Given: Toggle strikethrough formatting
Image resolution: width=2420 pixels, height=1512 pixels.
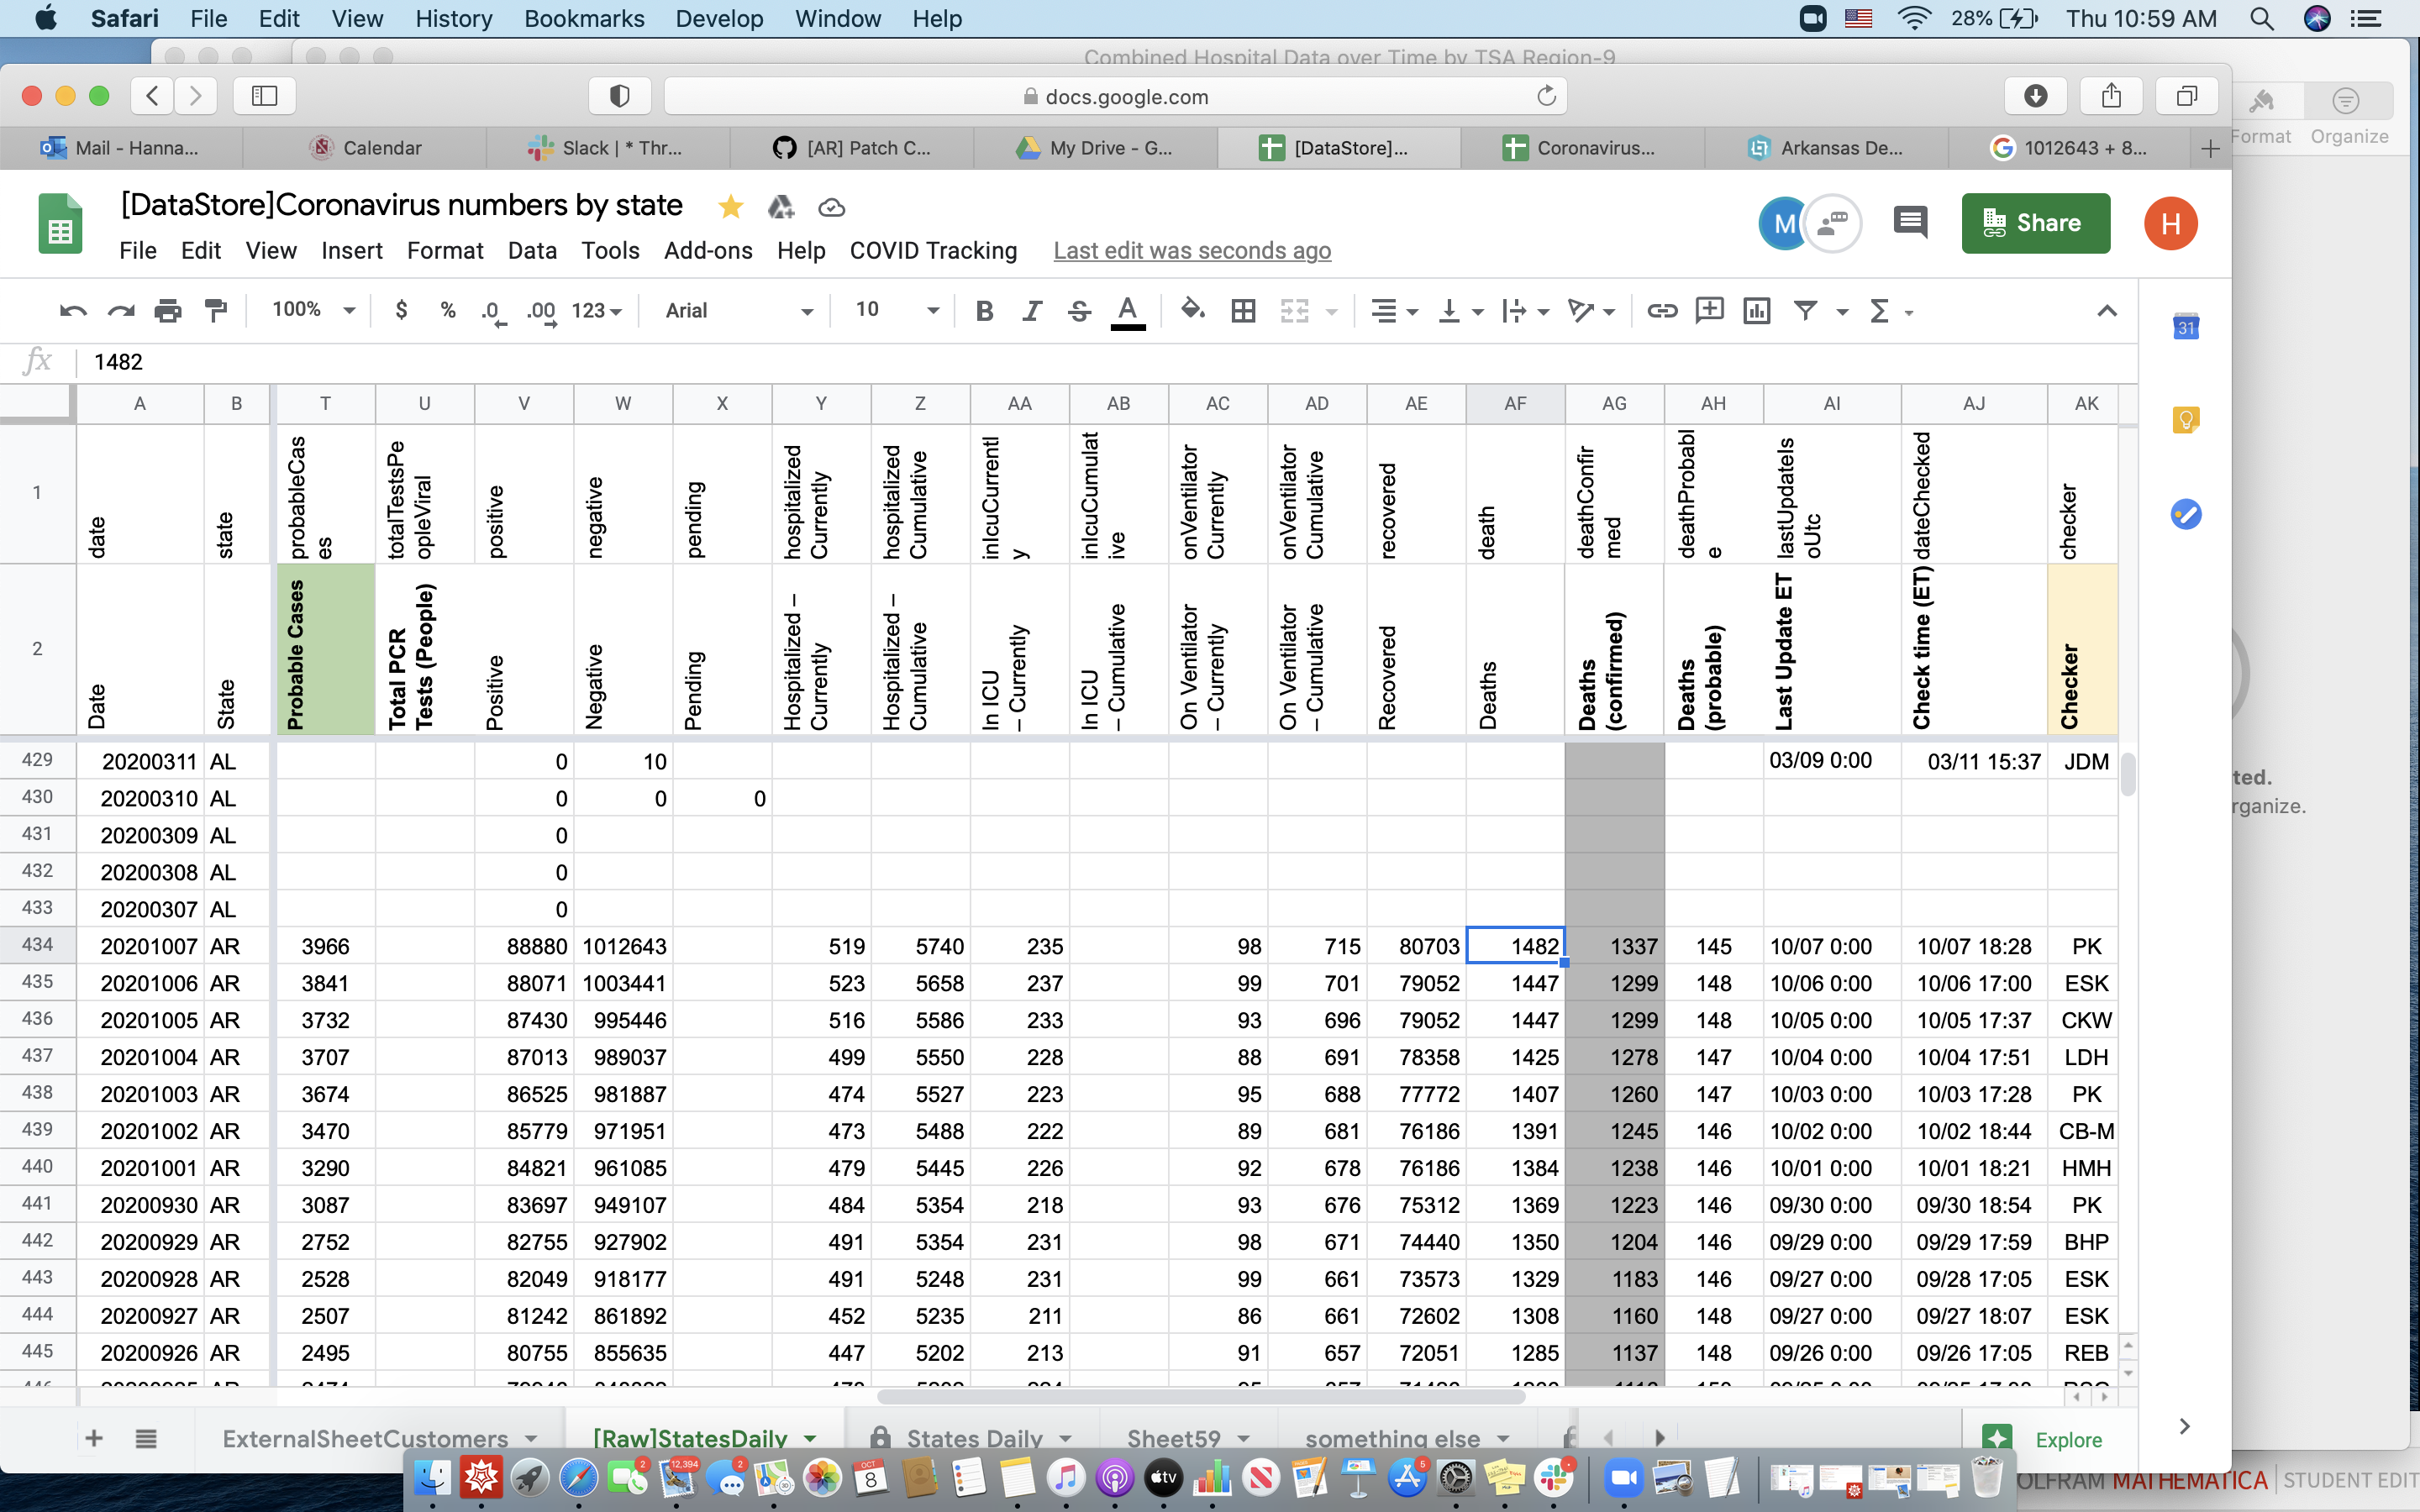Looking at the screenshot, I should click(x=1079, y=311).
